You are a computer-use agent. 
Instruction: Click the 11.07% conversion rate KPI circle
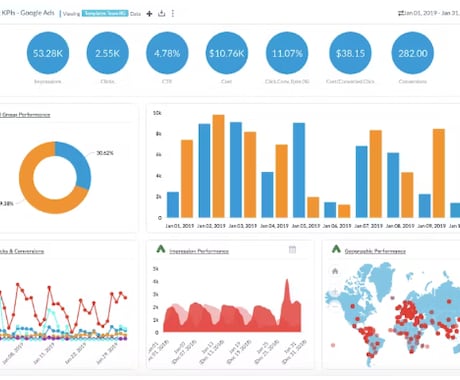click(287, 53)
